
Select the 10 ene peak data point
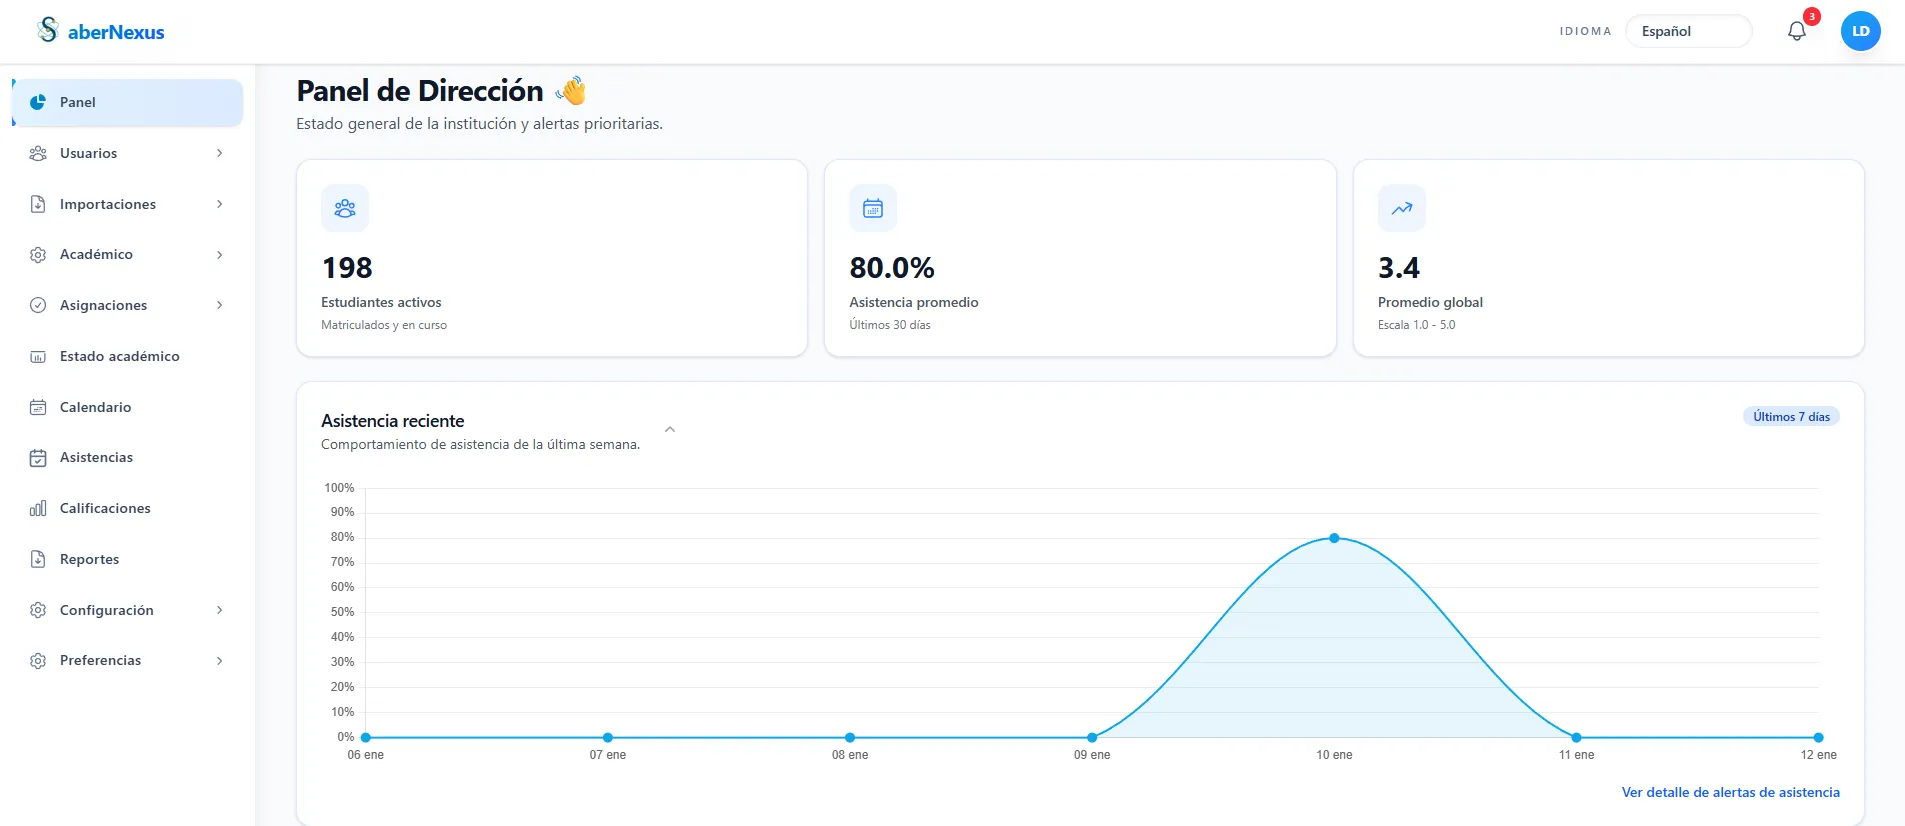tap(1334, 538)
